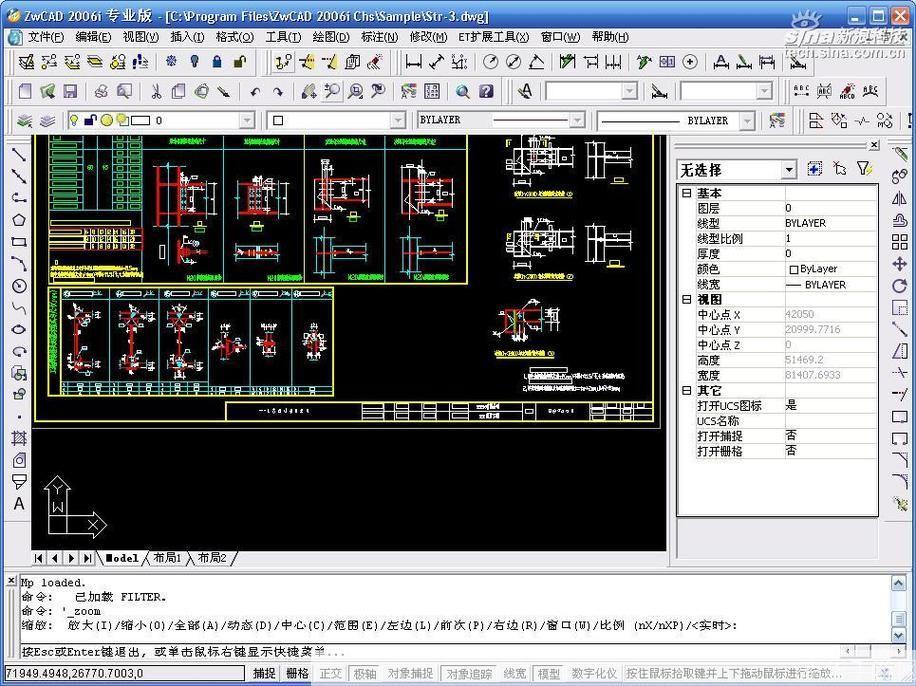Click the Print icon in the toolbar

[x=101, y=91]
